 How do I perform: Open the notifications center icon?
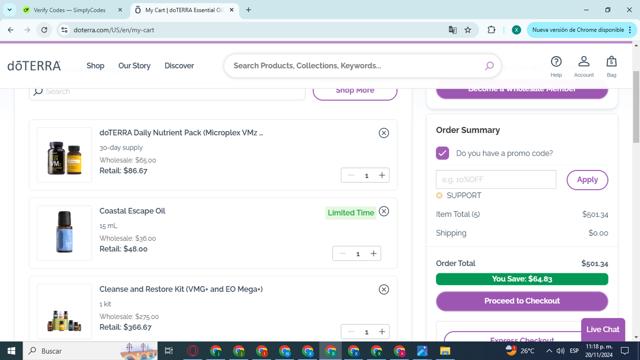(x=624, y=351)
